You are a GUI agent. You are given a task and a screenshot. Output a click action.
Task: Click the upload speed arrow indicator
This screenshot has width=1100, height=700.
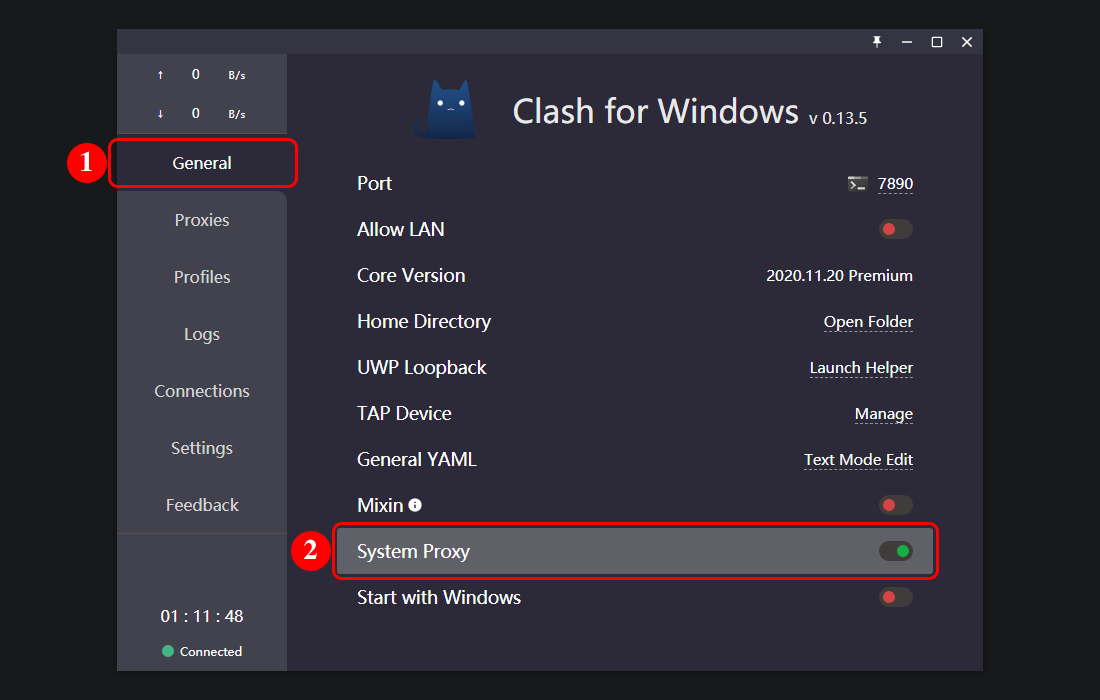(x=159, y=74)
